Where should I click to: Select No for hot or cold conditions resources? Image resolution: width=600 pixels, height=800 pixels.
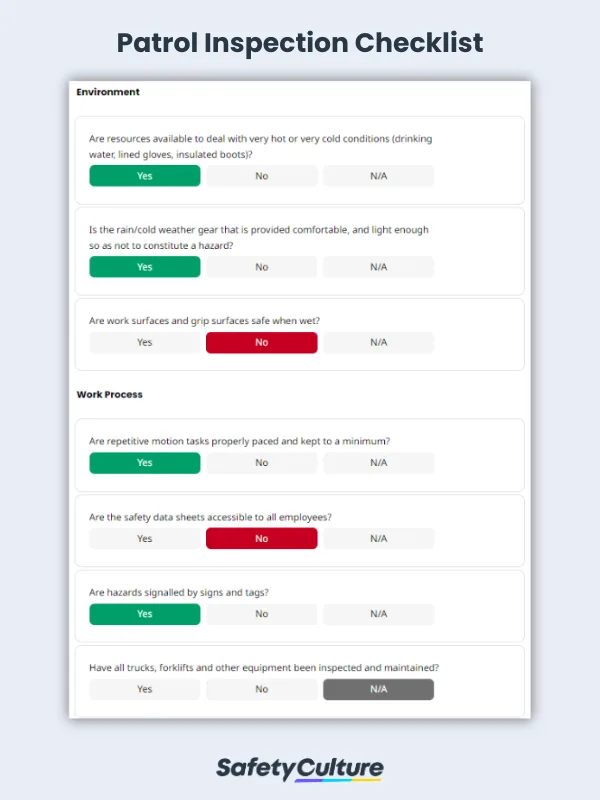pos(261,176)
